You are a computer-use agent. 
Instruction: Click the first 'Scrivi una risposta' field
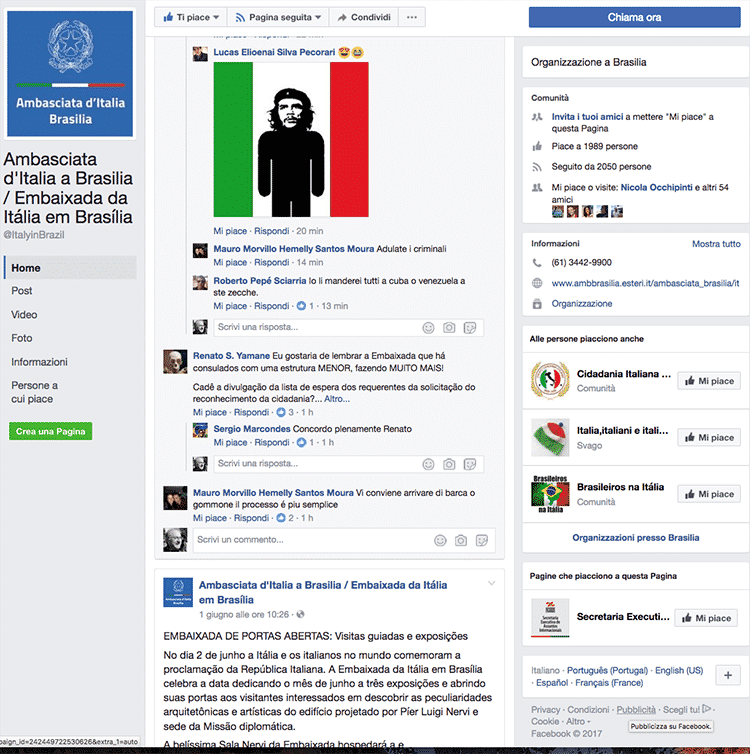point(317,327)
